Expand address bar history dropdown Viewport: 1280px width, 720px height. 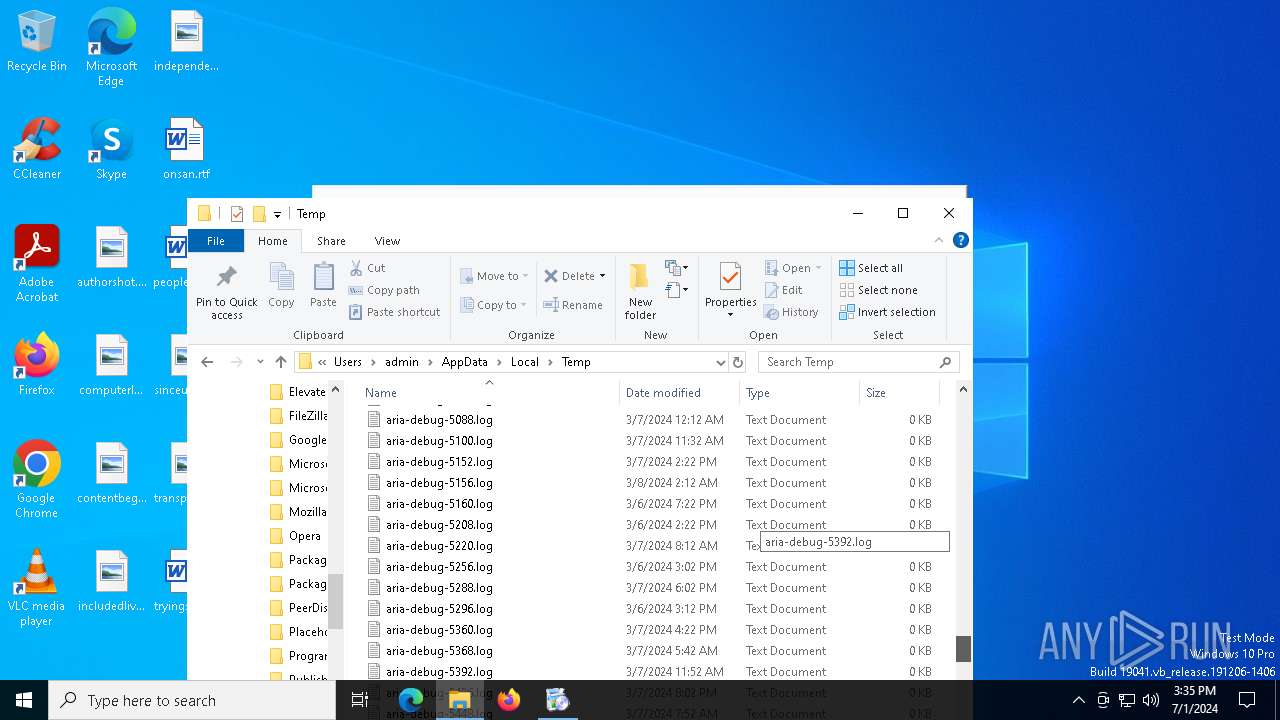coord(720,362)
